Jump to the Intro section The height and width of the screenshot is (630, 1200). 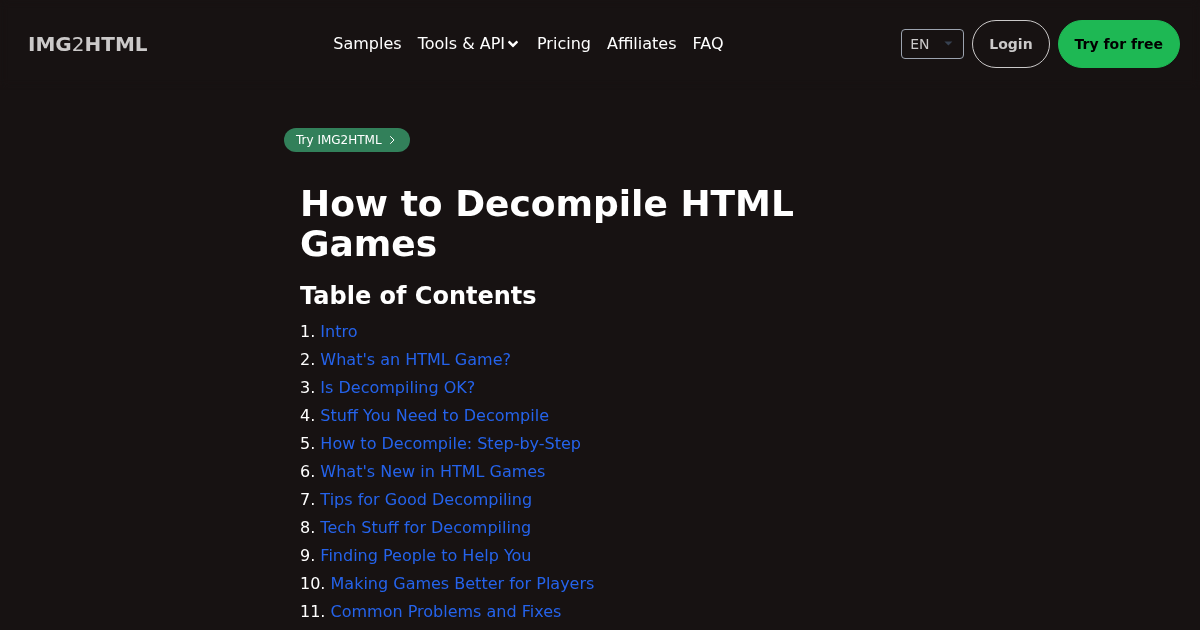[338, 332]
